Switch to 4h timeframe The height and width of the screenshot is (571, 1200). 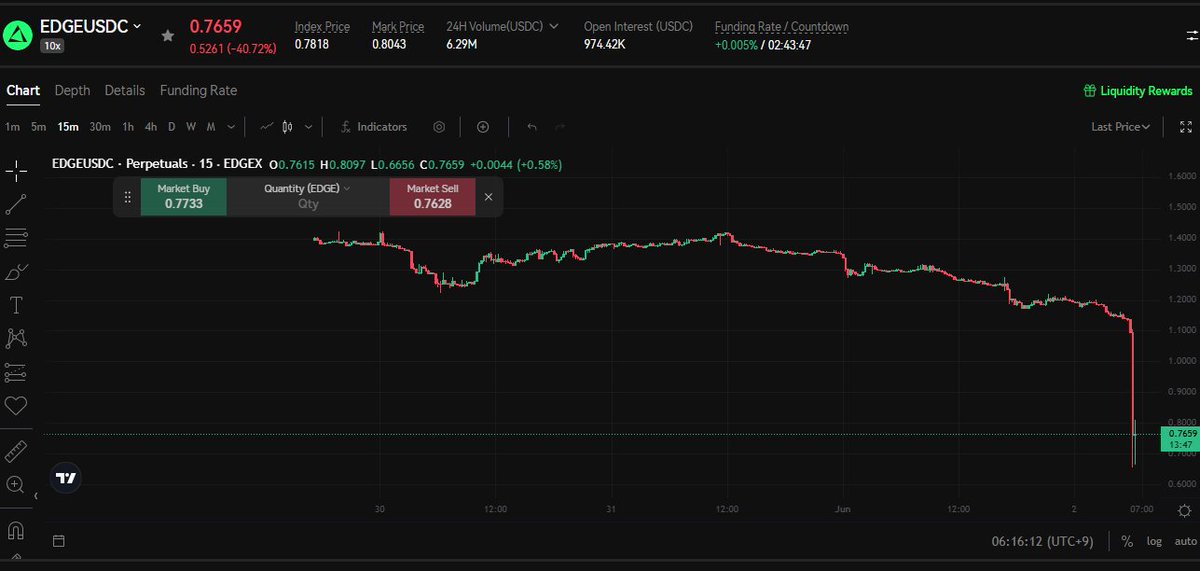tap(150, 127)
